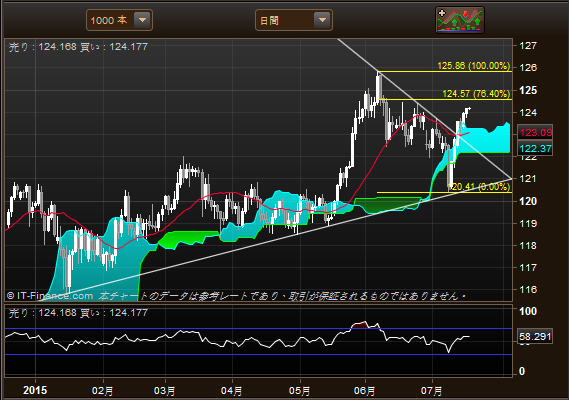Image resolution: width=569 pixels, height=400 pixels.
Task: Select the cyan 122.37 price tag
Action: 535,148
